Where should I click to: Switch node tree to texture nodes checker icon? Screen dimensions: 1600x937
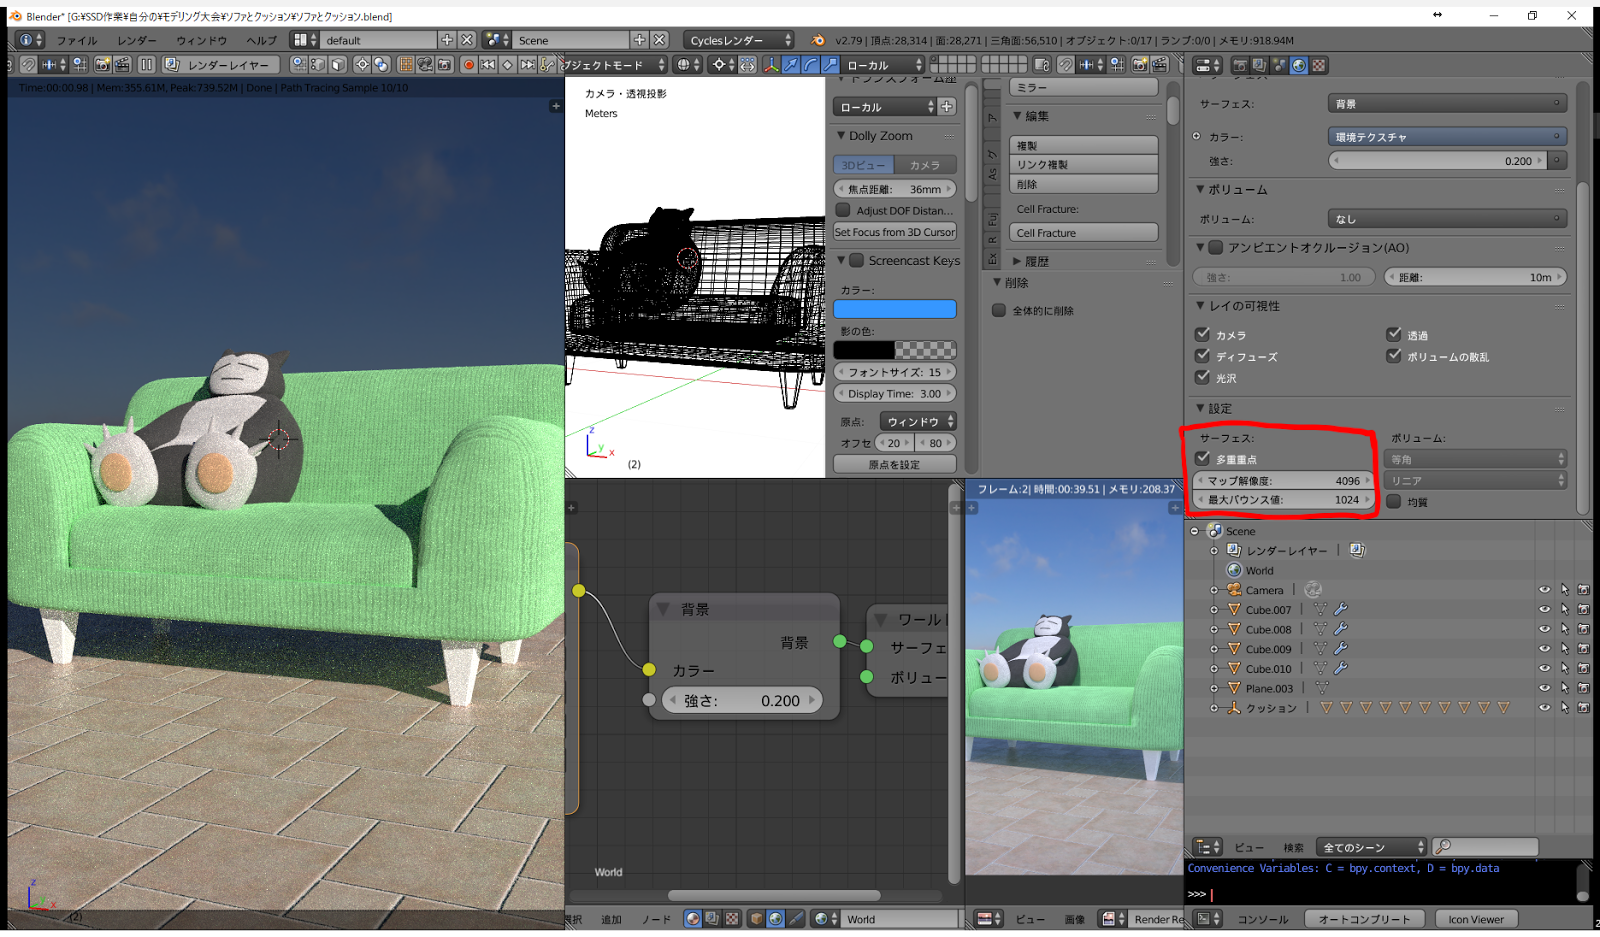coord(732,919)
